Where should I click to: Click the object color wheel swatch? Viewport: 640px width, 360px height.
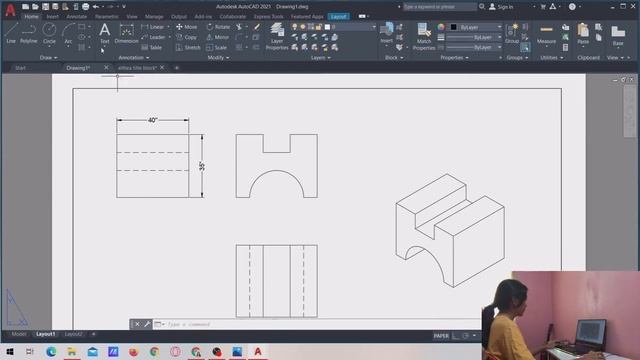[441, 27]
